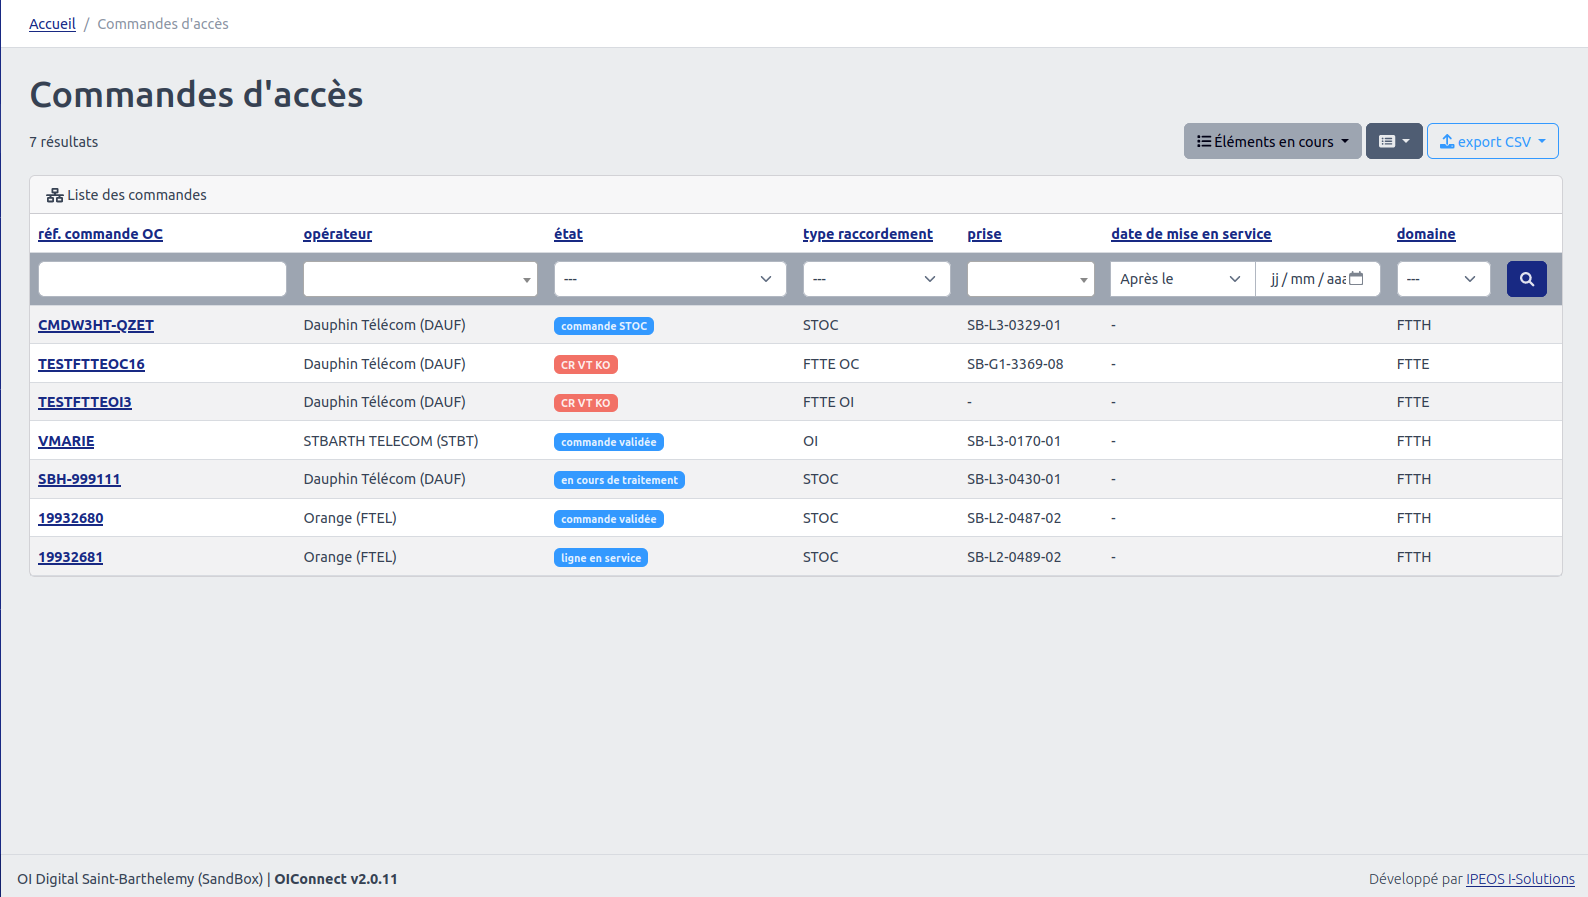Expand the prise filter combo box
Viewport: 1588px width, 897px height.
[1029, 279]
